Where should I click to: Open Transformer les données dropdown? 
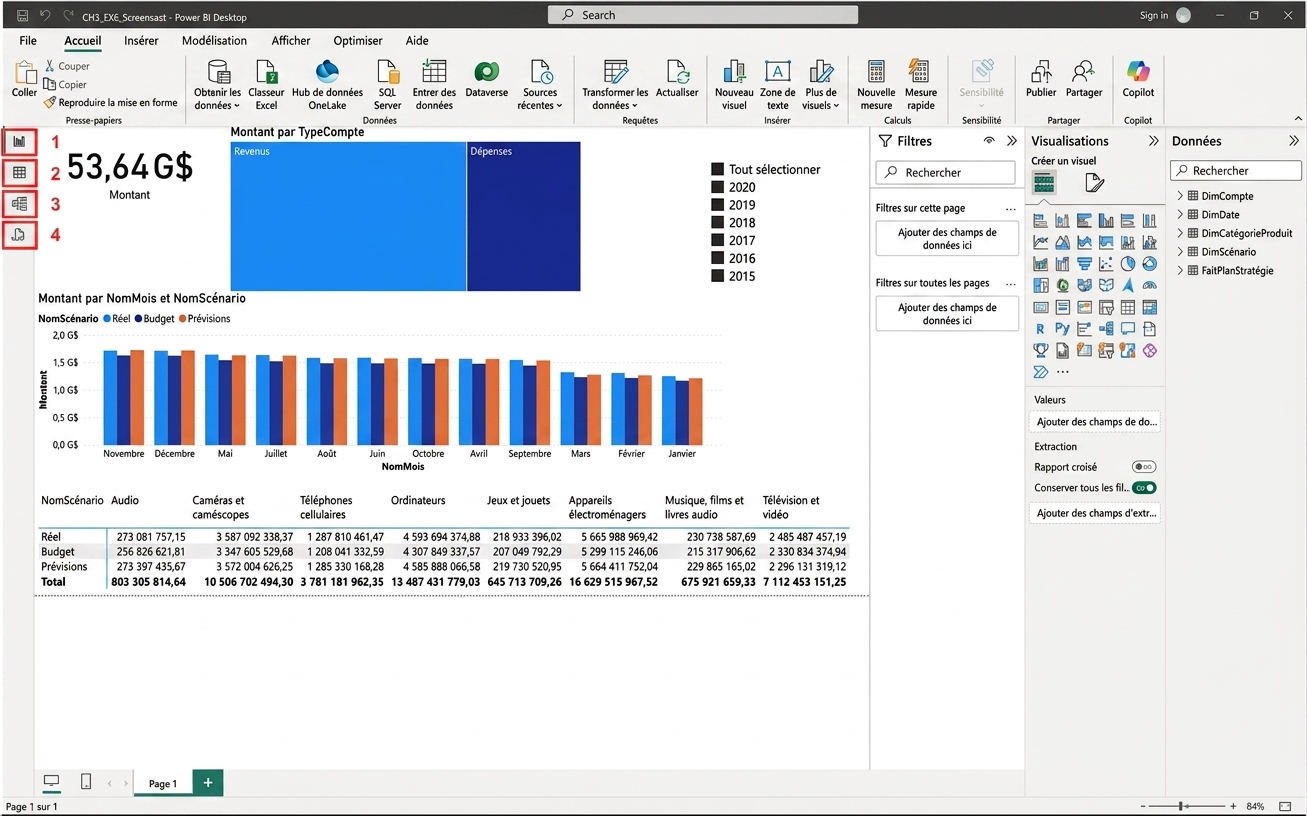(x=615, y=85)
